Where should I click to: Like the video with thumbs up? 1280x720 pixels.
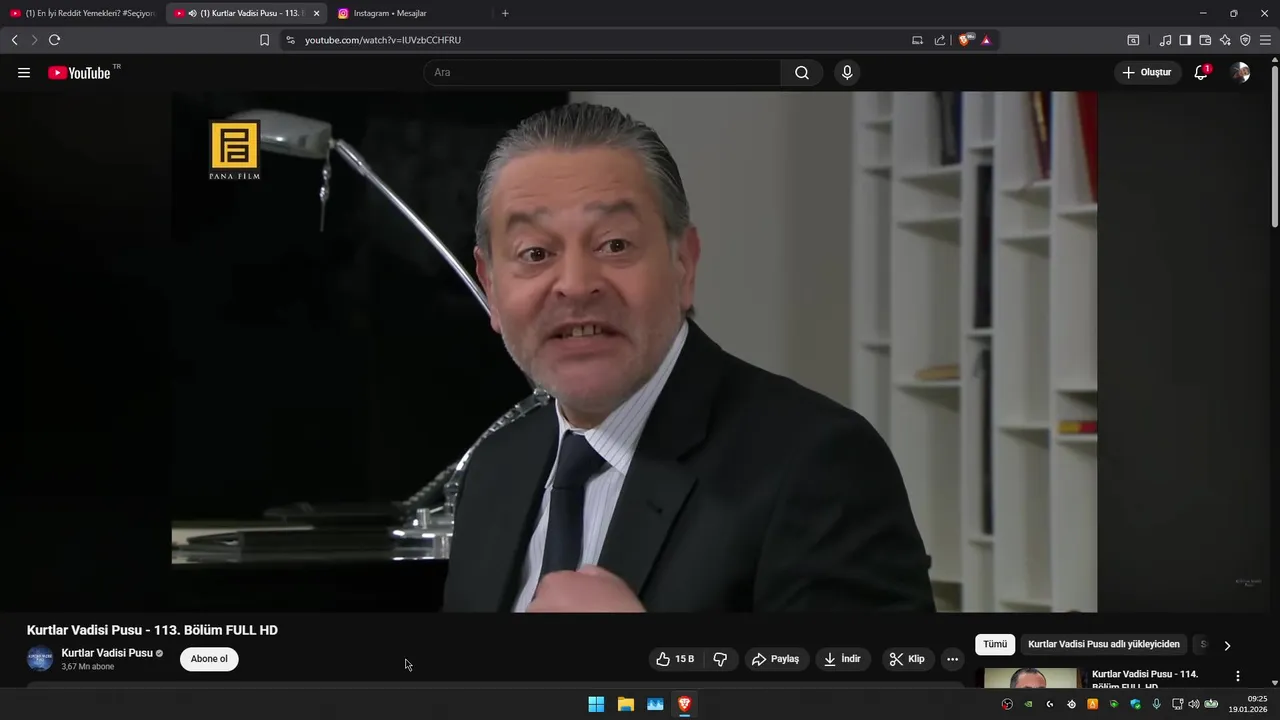pos(675,659)
